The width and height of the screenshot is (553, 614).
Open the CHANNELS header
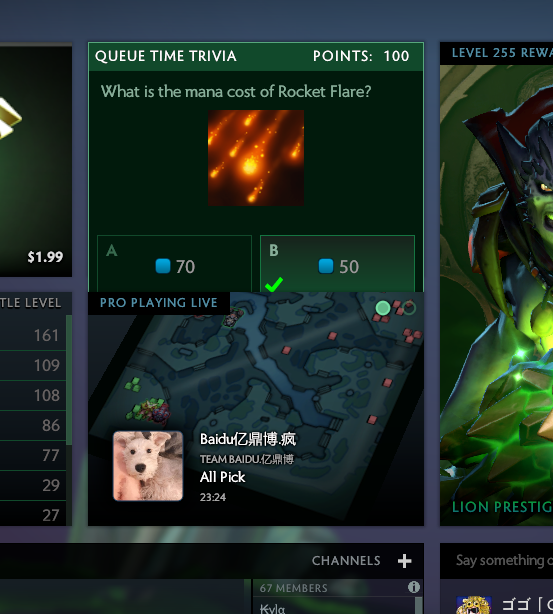coord(346,561)
